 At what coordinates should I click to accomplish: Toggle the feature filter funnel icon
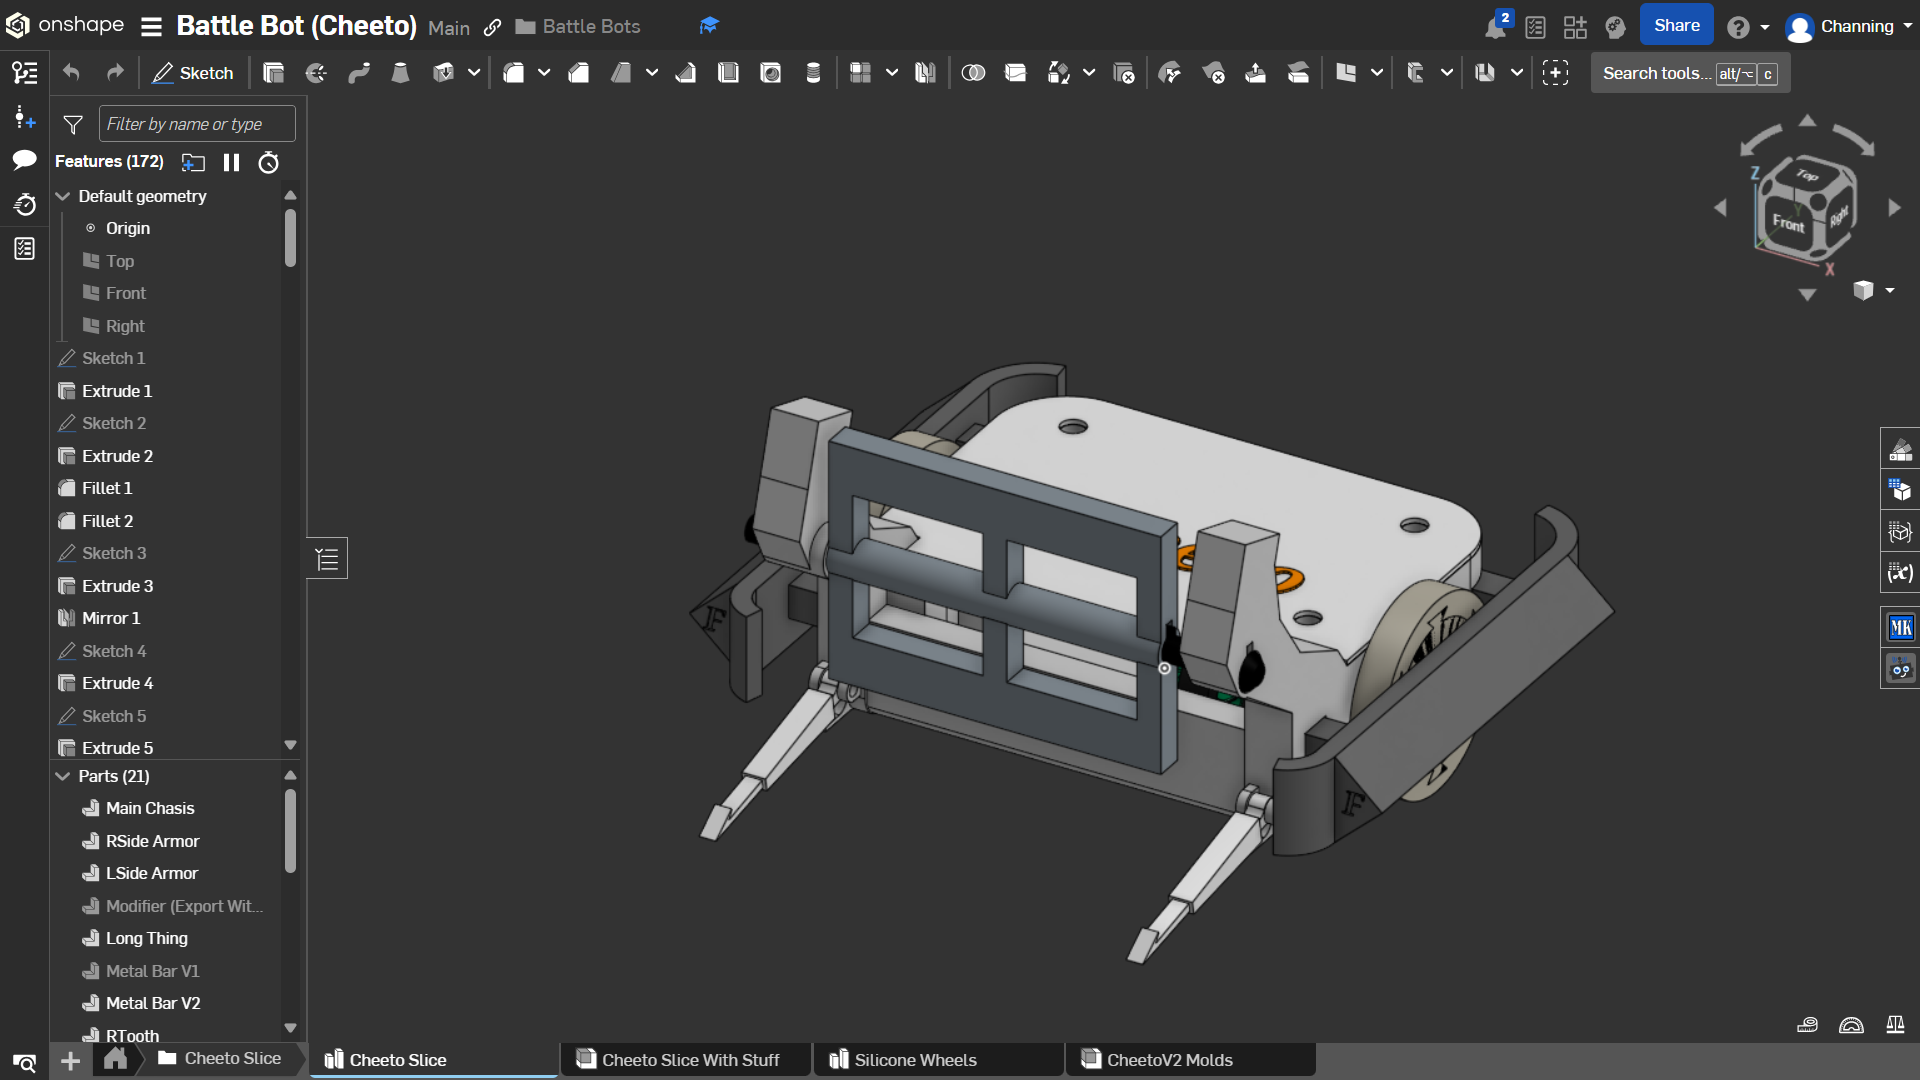[x=73, y=125]
